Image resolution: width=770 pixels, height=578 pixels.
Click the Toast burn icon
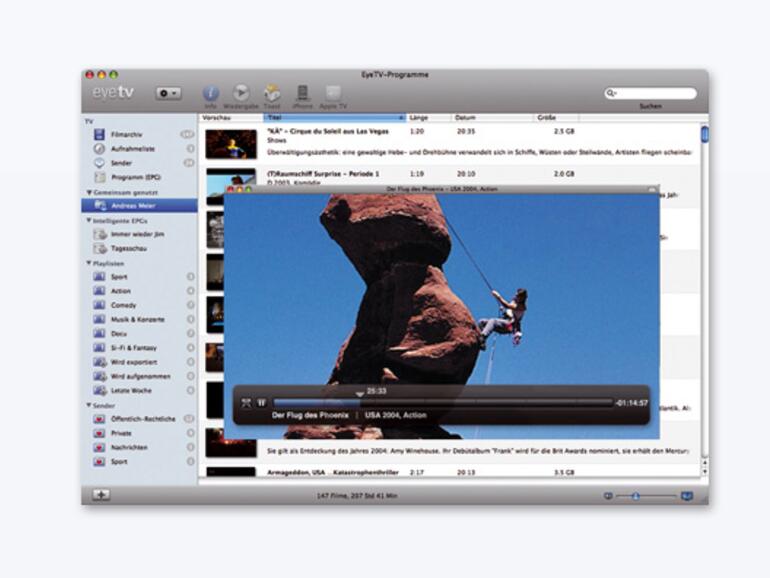coord(271,93)
